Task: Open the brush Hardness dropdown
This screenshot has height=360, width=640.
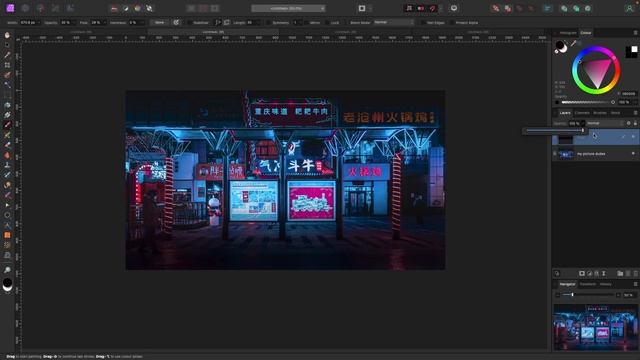Action: (142, 22)
